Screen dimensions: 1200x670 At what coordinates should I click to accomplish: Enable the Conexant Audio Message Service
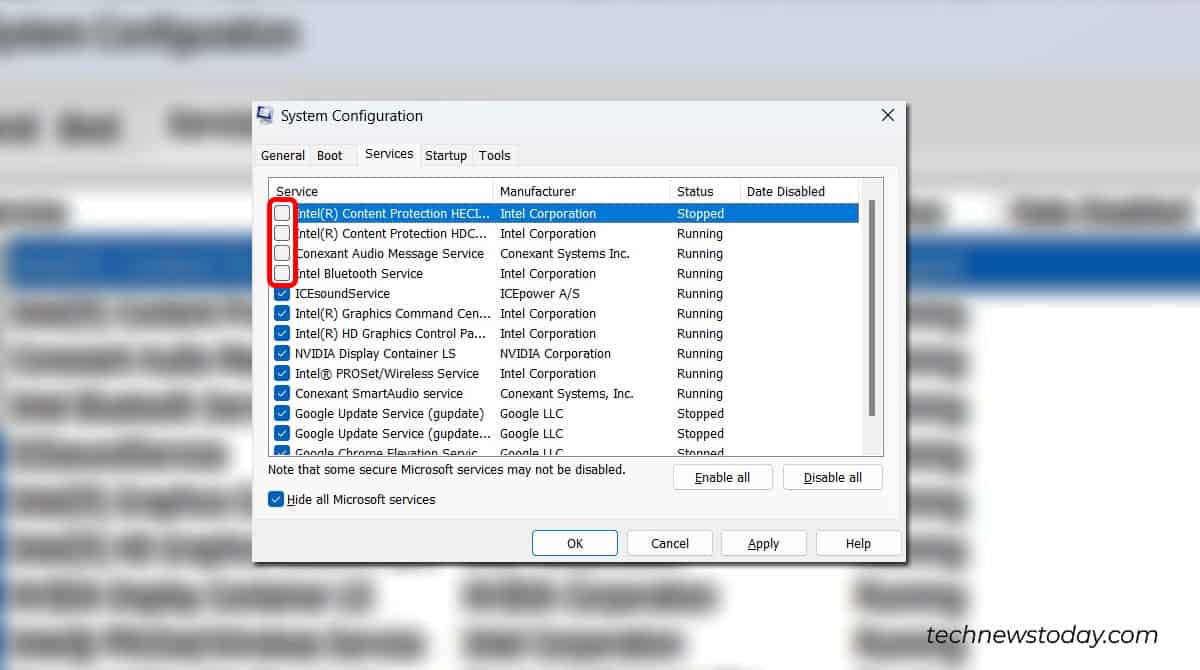(x=281, y=253)
